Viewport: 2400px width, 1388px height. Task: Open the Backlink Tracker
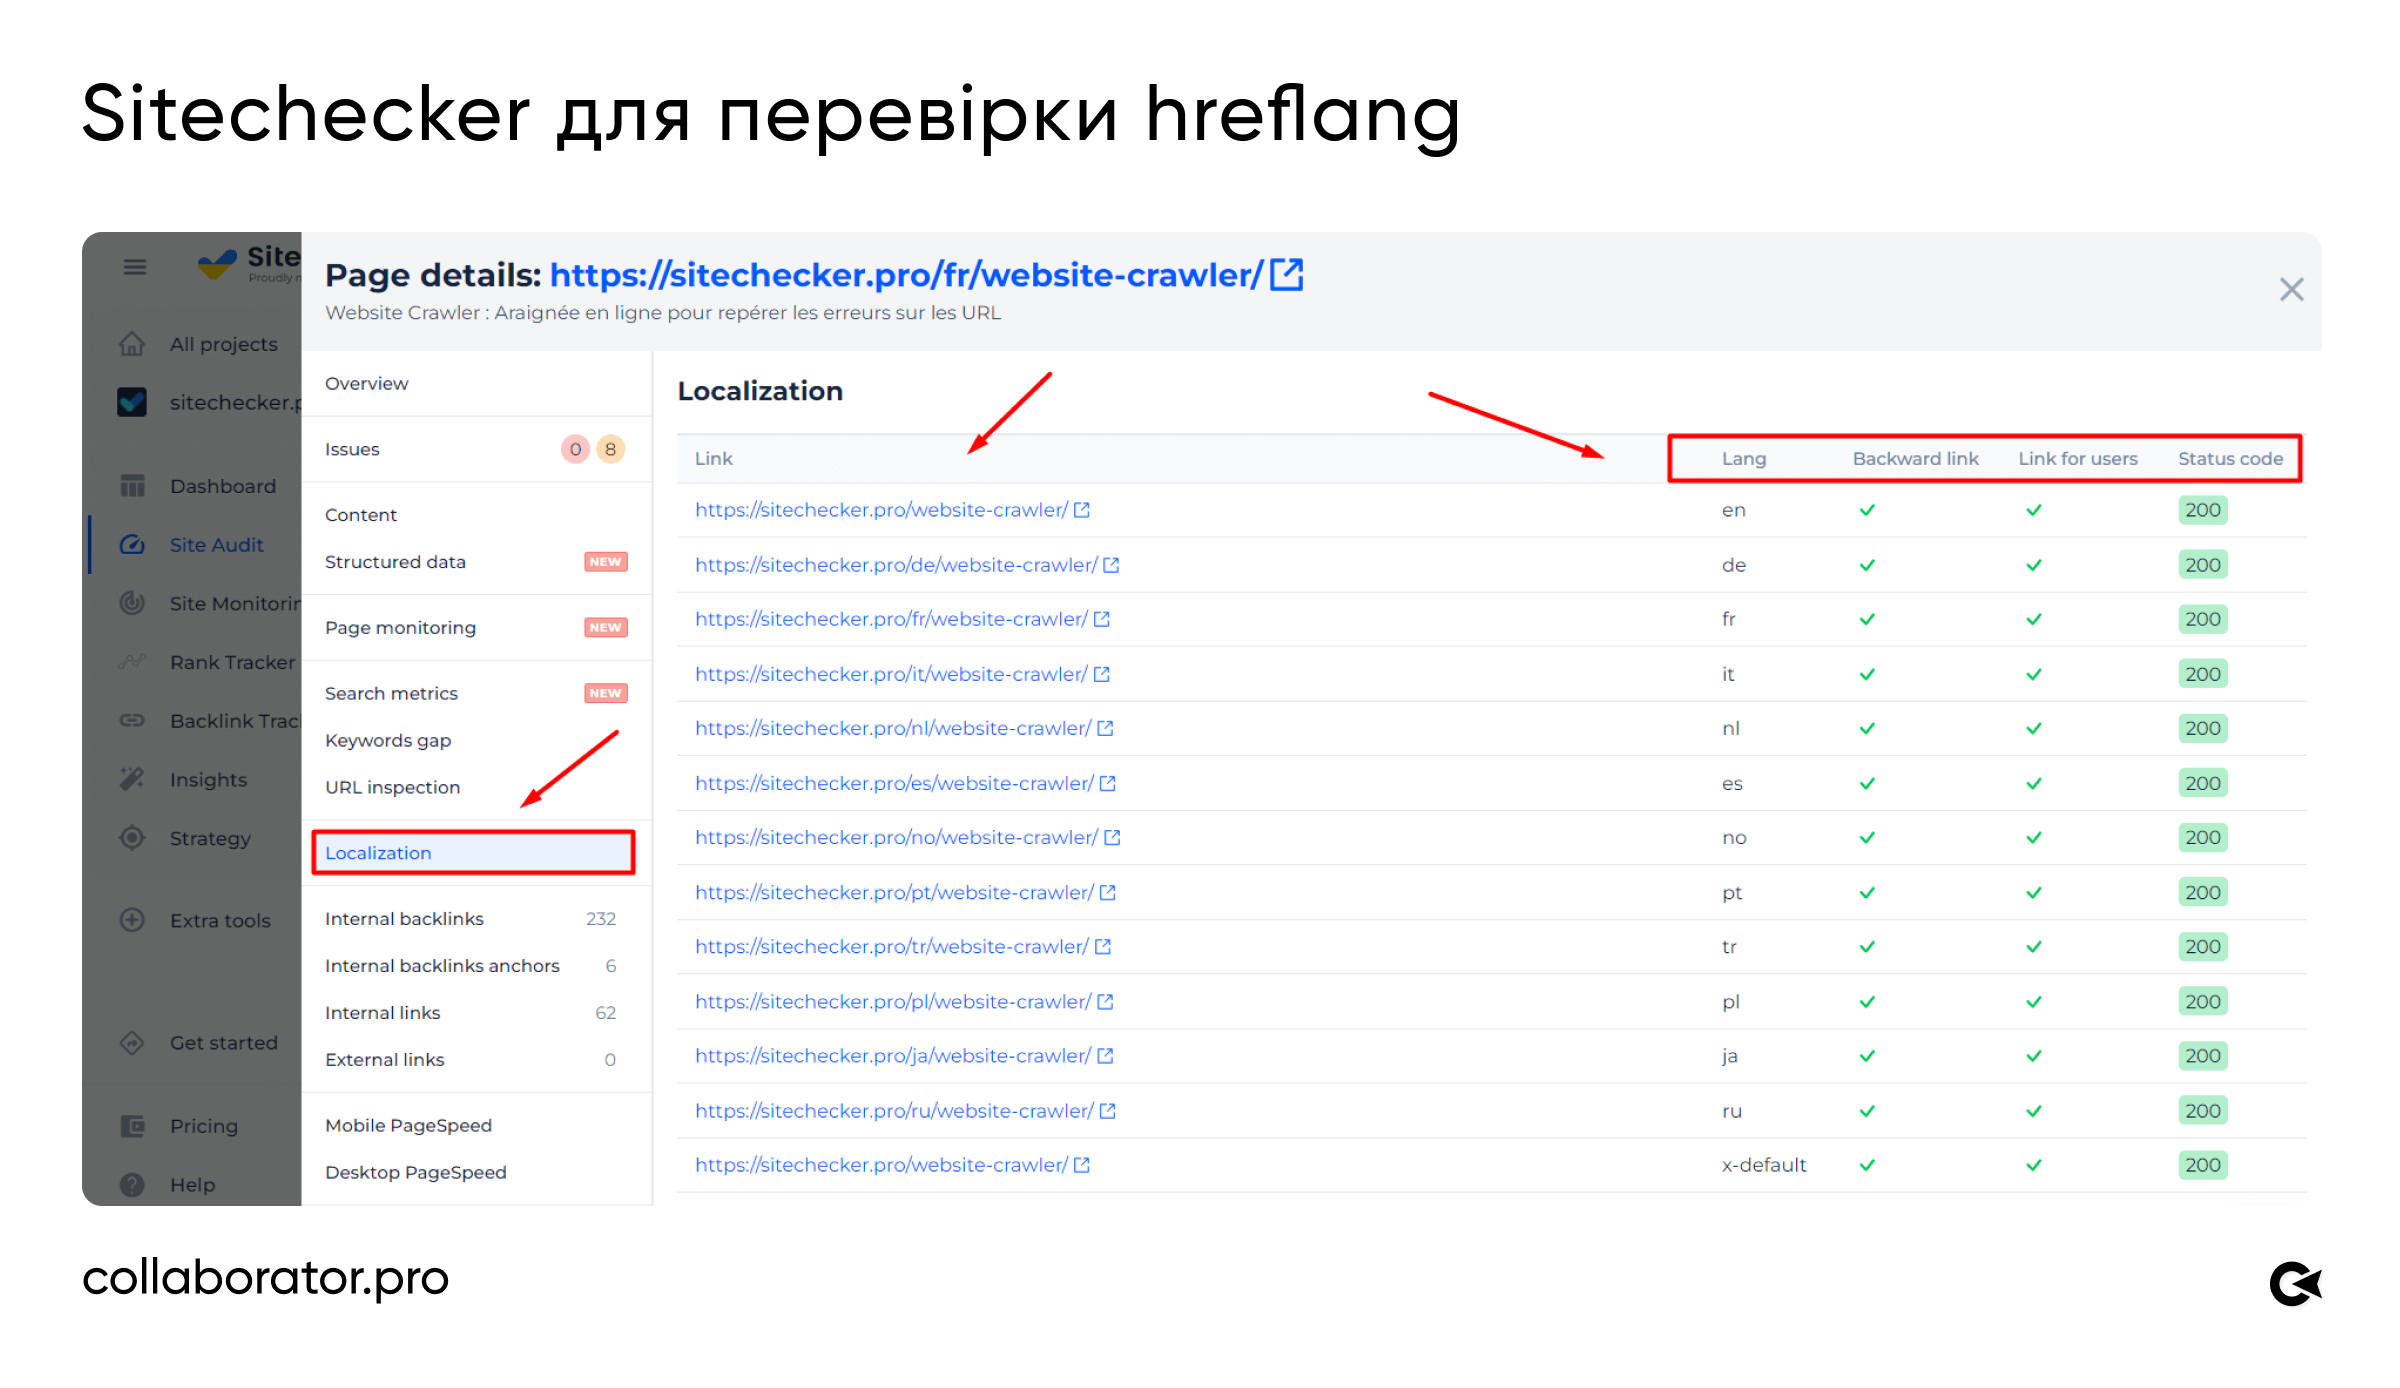tap(230, 720)
